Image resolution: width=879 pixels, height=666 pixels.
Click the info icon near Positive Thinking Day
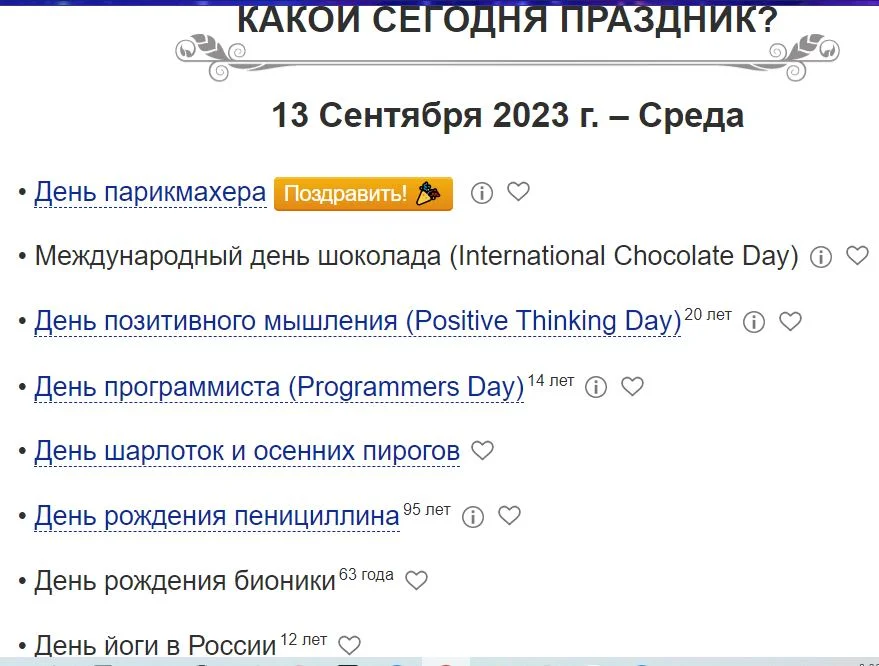click(x=753, y=322)
